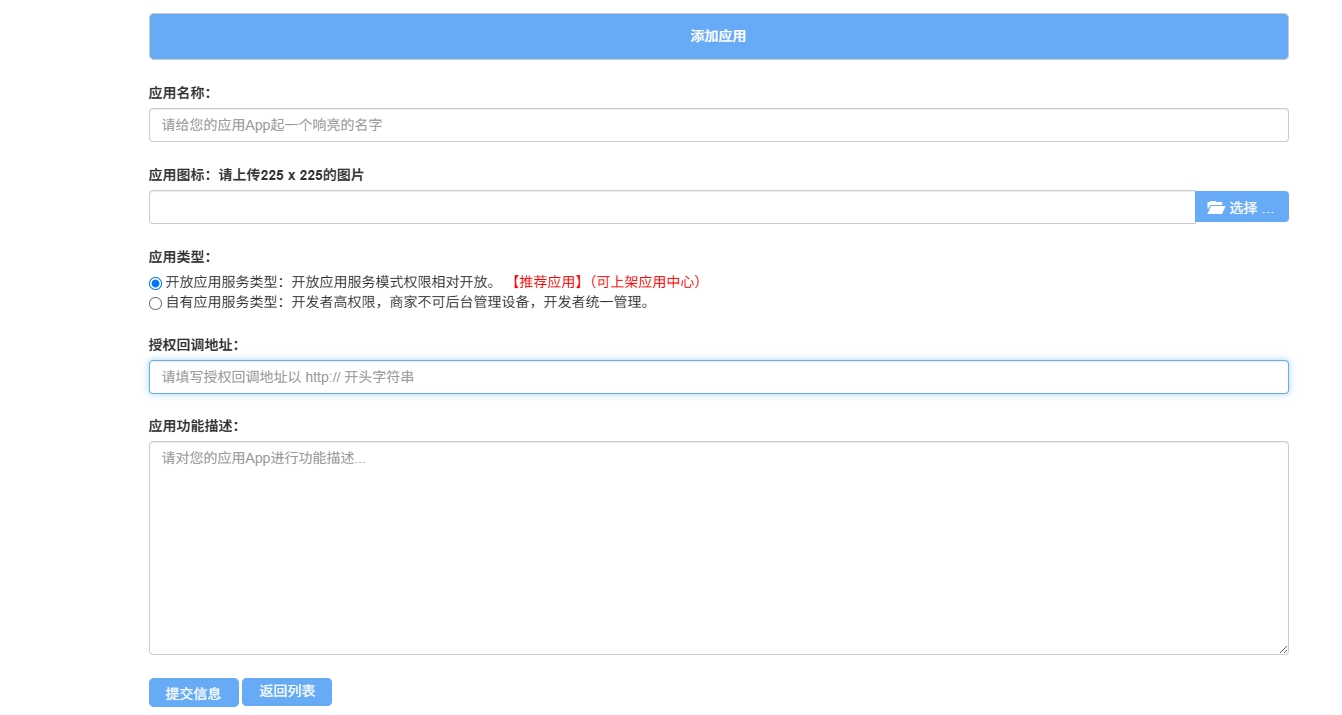Viewport: 1342px width, 715px height.
Task: Click the 应用图标 upload size label
Action: pyautogui.click(x=256, y=175)
